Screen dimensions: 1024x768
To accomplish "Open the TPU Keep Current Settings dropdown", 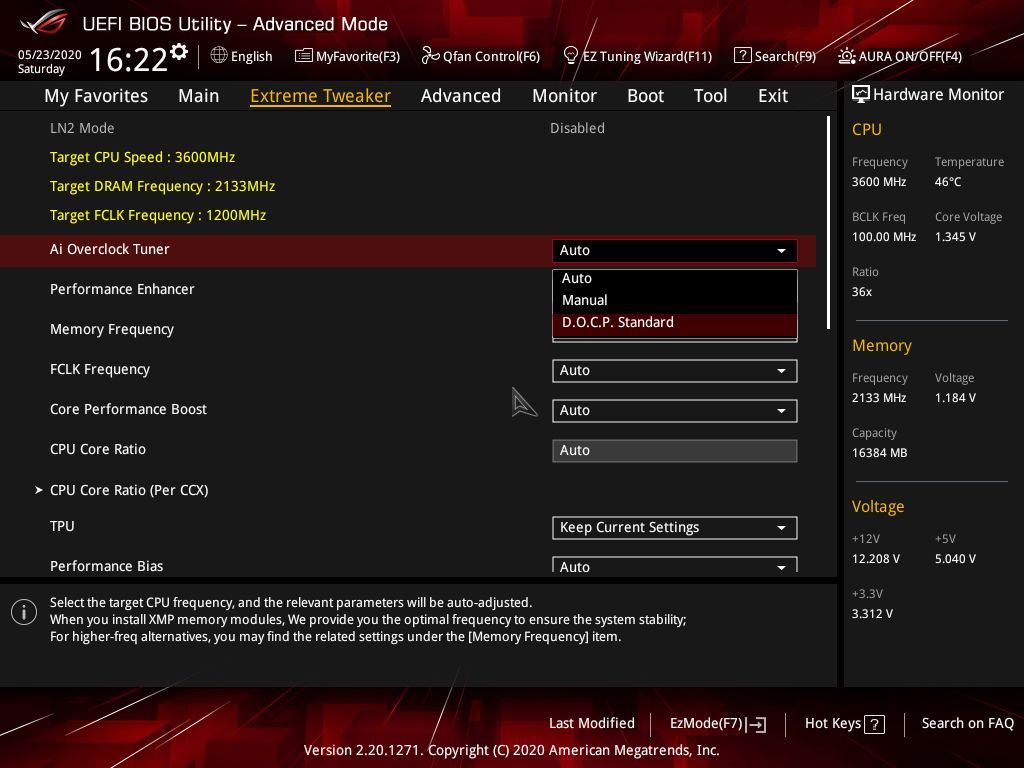I will point(675,528).
